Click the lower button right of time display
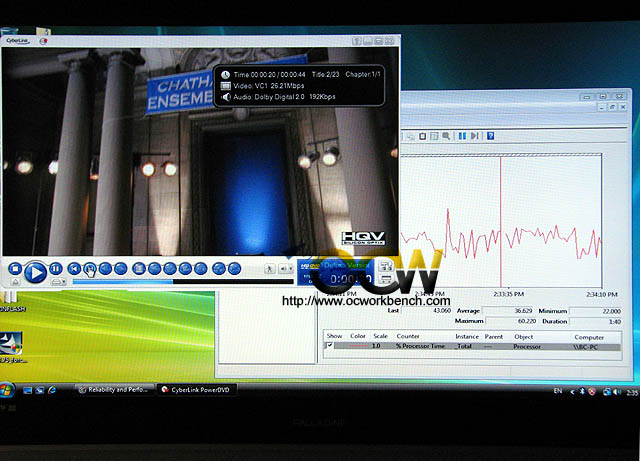Screen dimensions: 640x461 coord(385,279)
